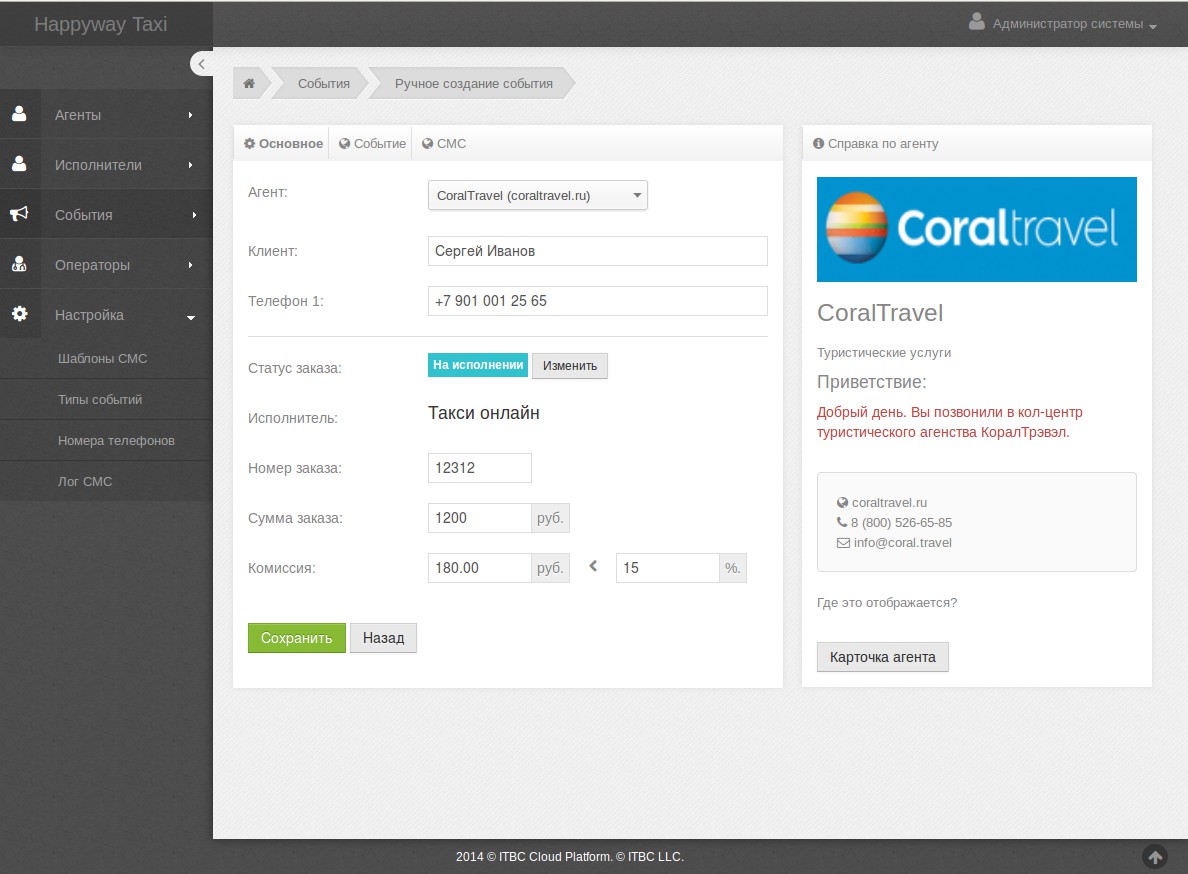
Task: Click the Такси онлайн performer text
Action: tap(483, 413)
